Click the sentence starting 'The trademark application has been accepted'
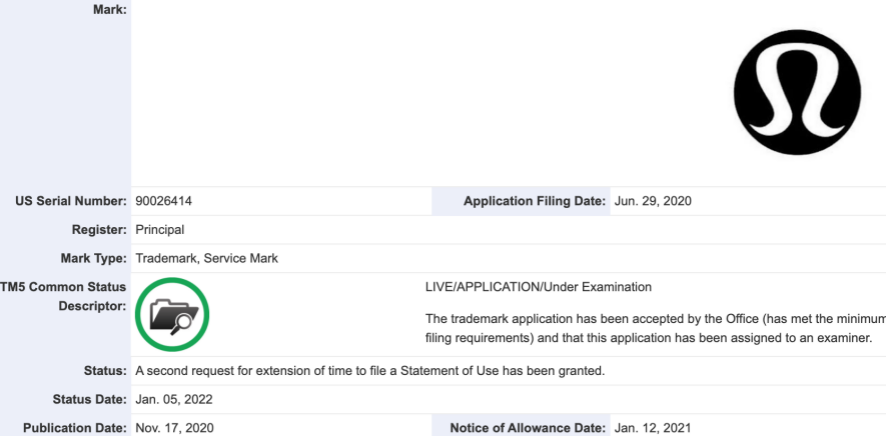The height and width of the screenshot is (444, 892). pos(656,318)
